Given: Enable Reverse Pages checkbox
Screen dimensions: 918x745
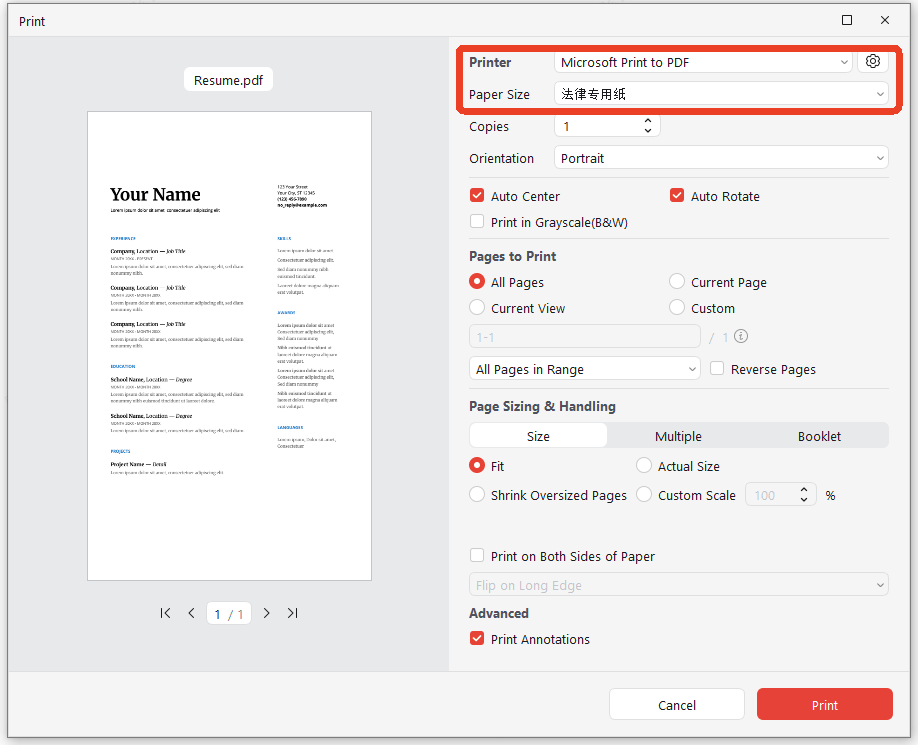Looking at the screenshot, I should coord(717,369).
